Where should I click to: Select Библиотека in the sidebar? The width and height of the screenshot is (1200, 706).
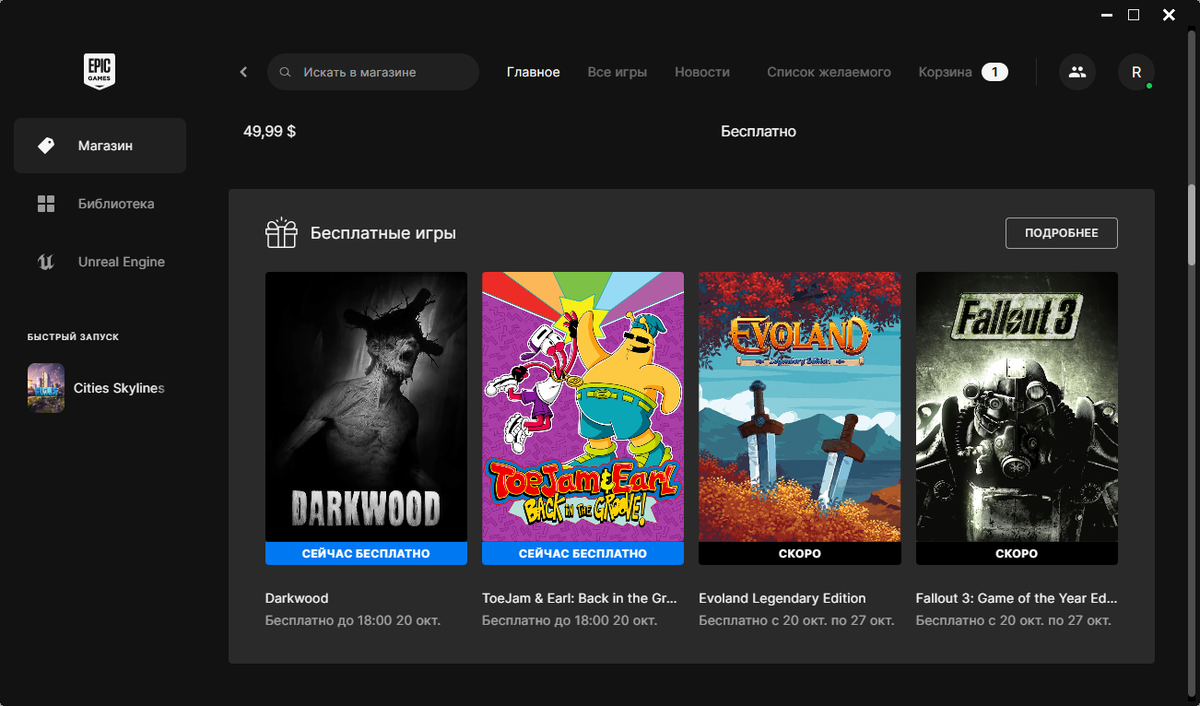pos(100,204)
